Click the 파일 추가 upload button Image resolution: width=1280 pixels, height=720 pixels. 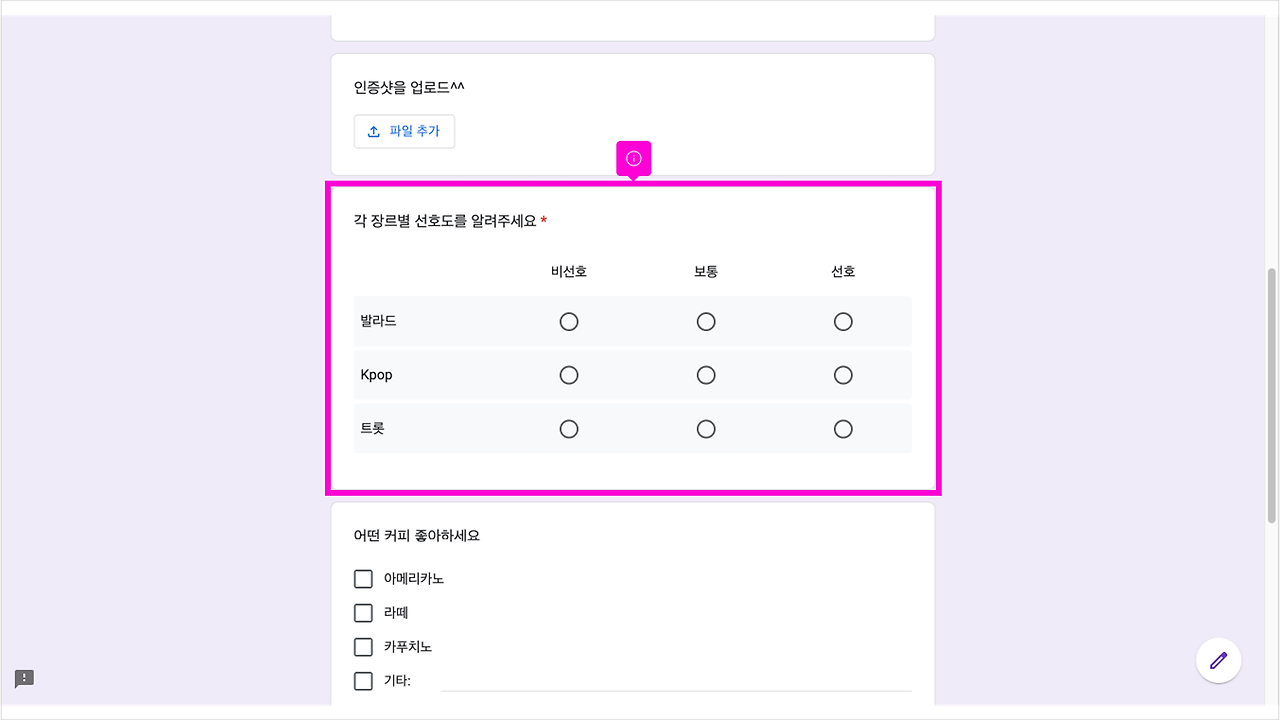[404, 131]
